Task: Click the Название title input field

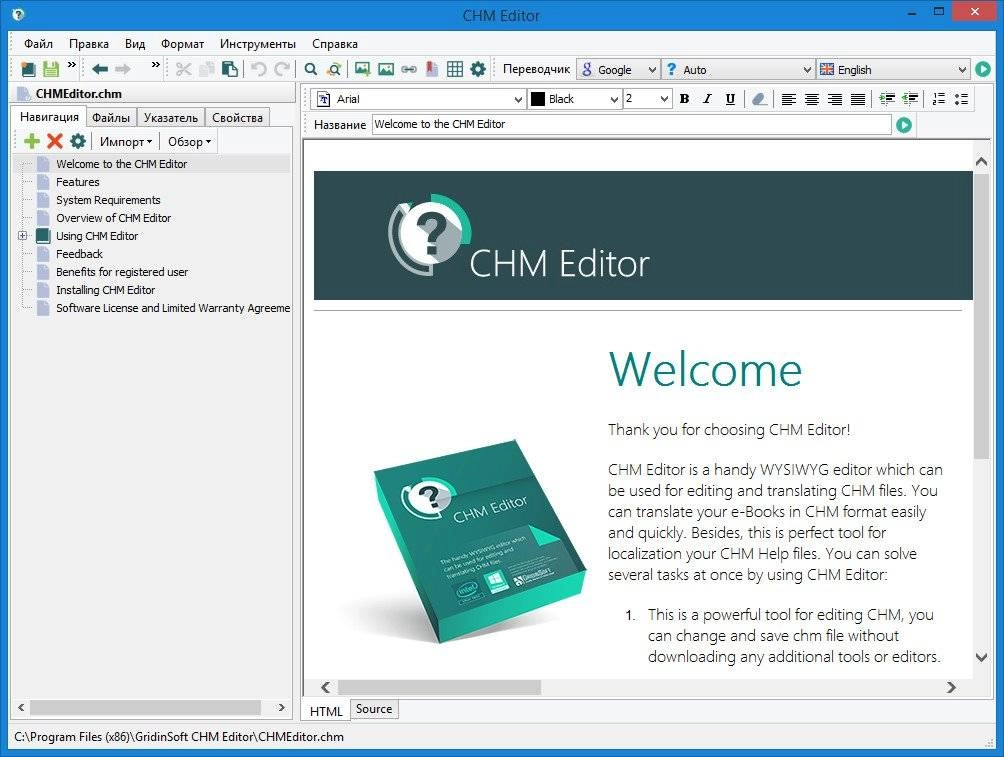Action: click(x=632, y=124)
